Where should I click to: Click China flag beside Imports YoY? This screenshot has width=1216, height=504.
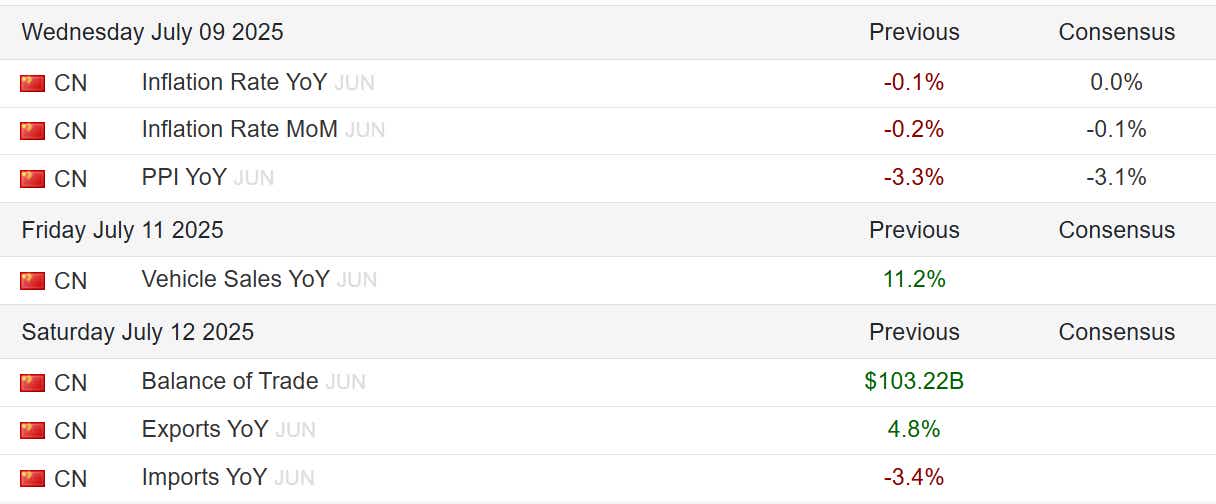click(x=33, y=479)
